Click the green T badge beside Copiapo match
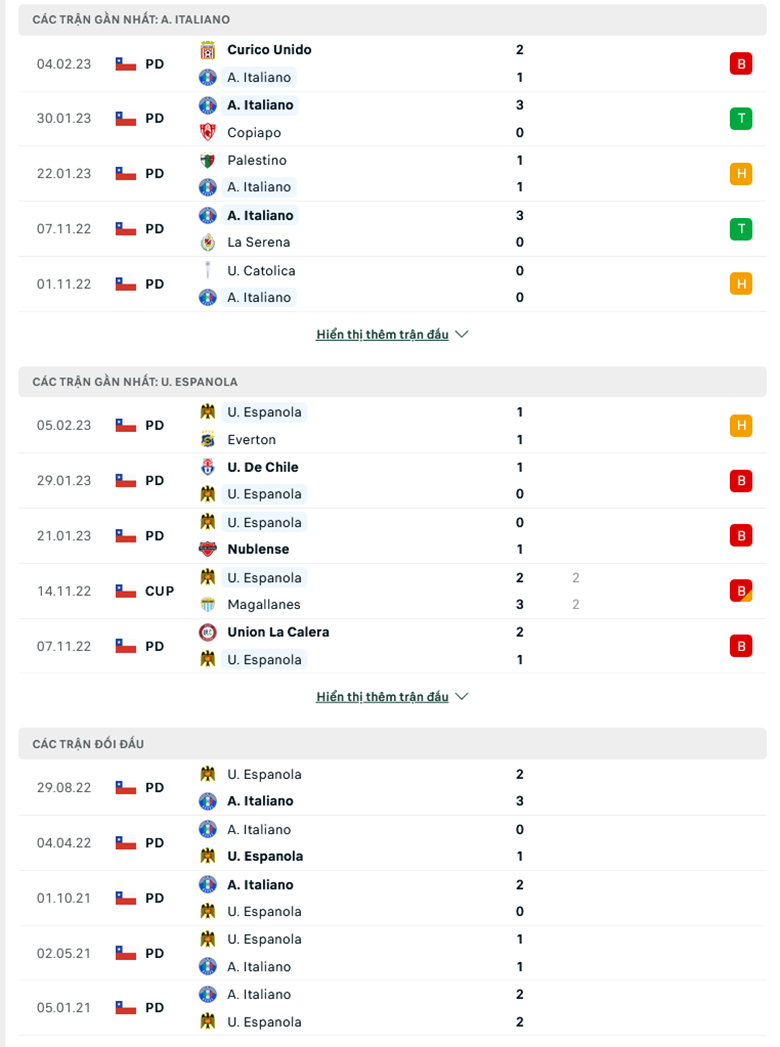780x1047 pixels. [x=741, y=117]
